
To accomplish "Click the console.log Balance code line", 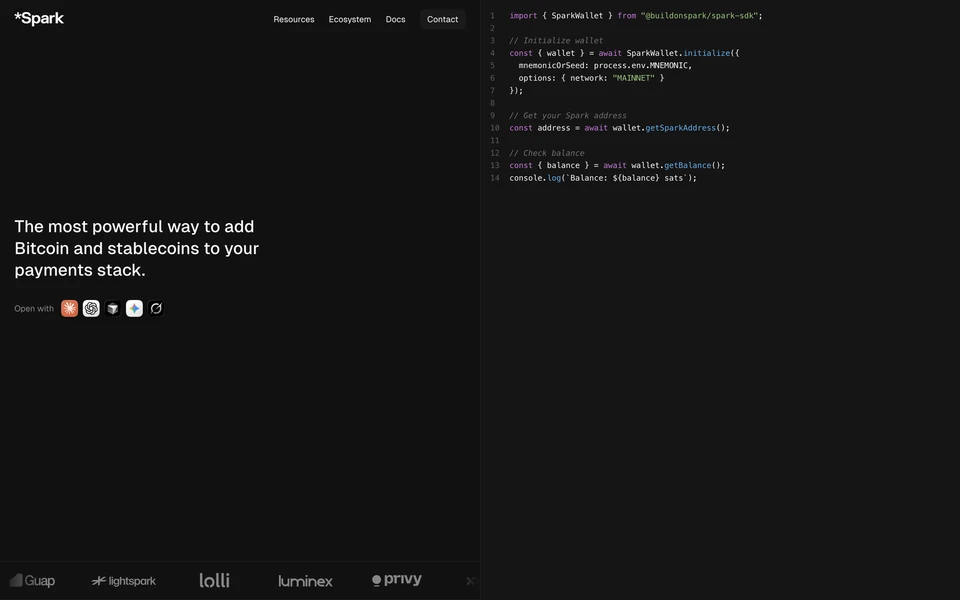I will tap(603, 178).
